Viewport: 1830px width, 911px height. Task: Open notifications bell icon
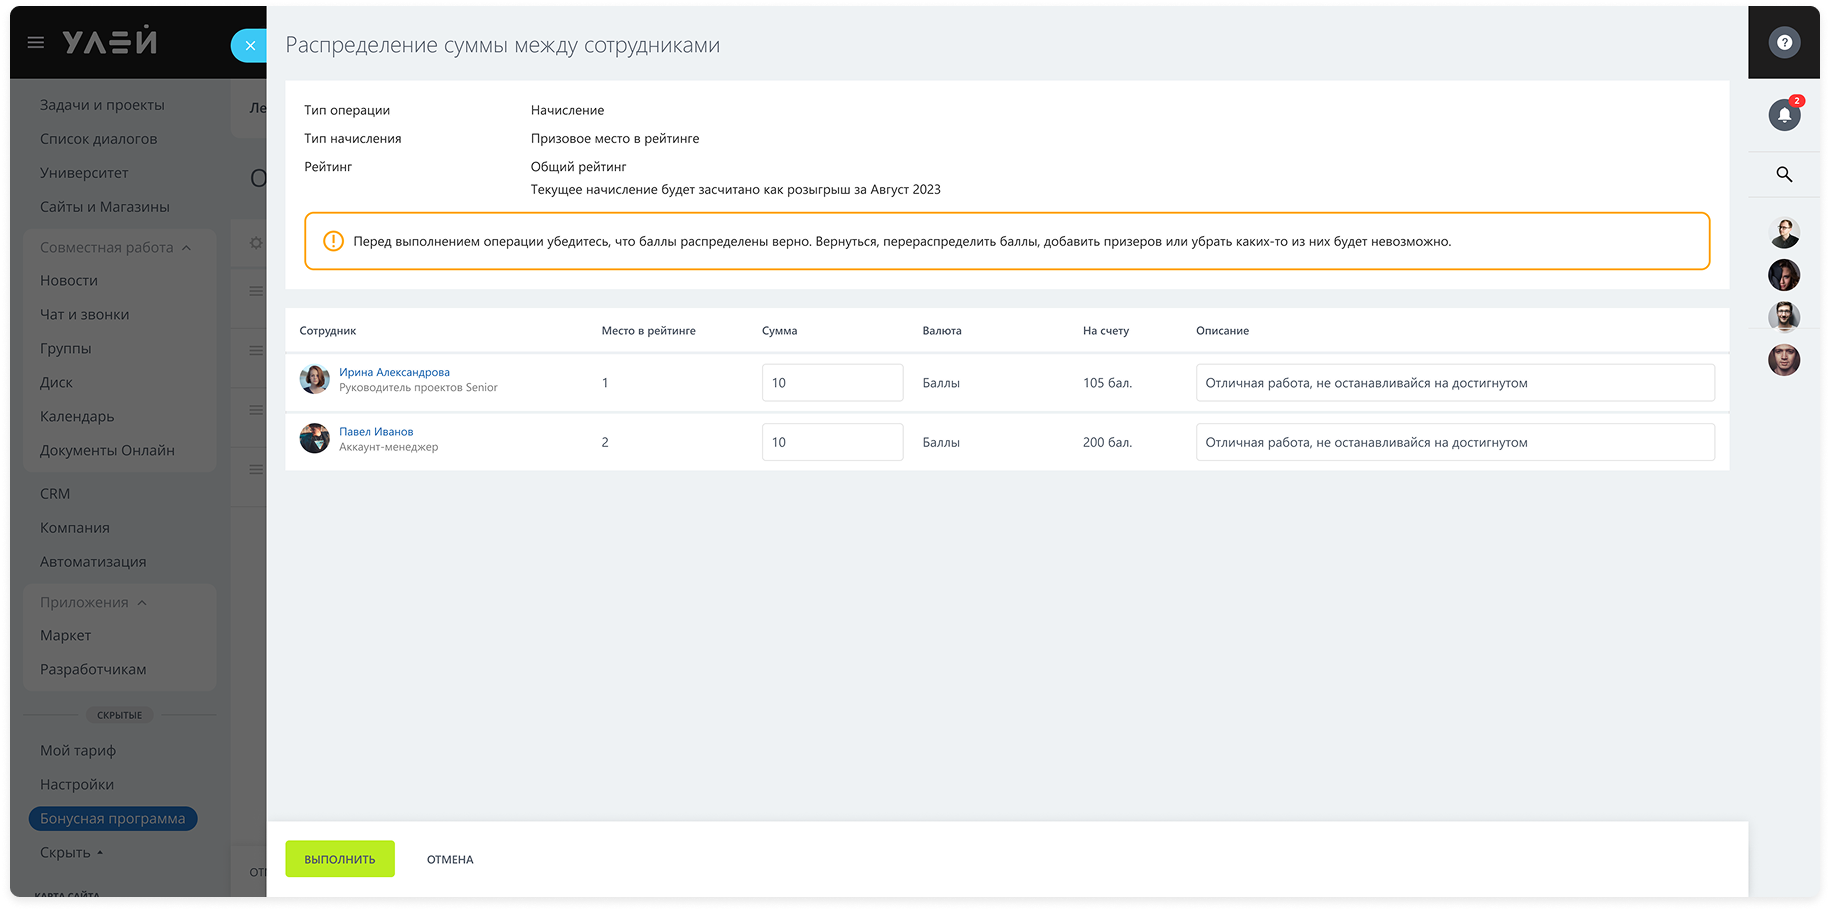coord(1784,115)
